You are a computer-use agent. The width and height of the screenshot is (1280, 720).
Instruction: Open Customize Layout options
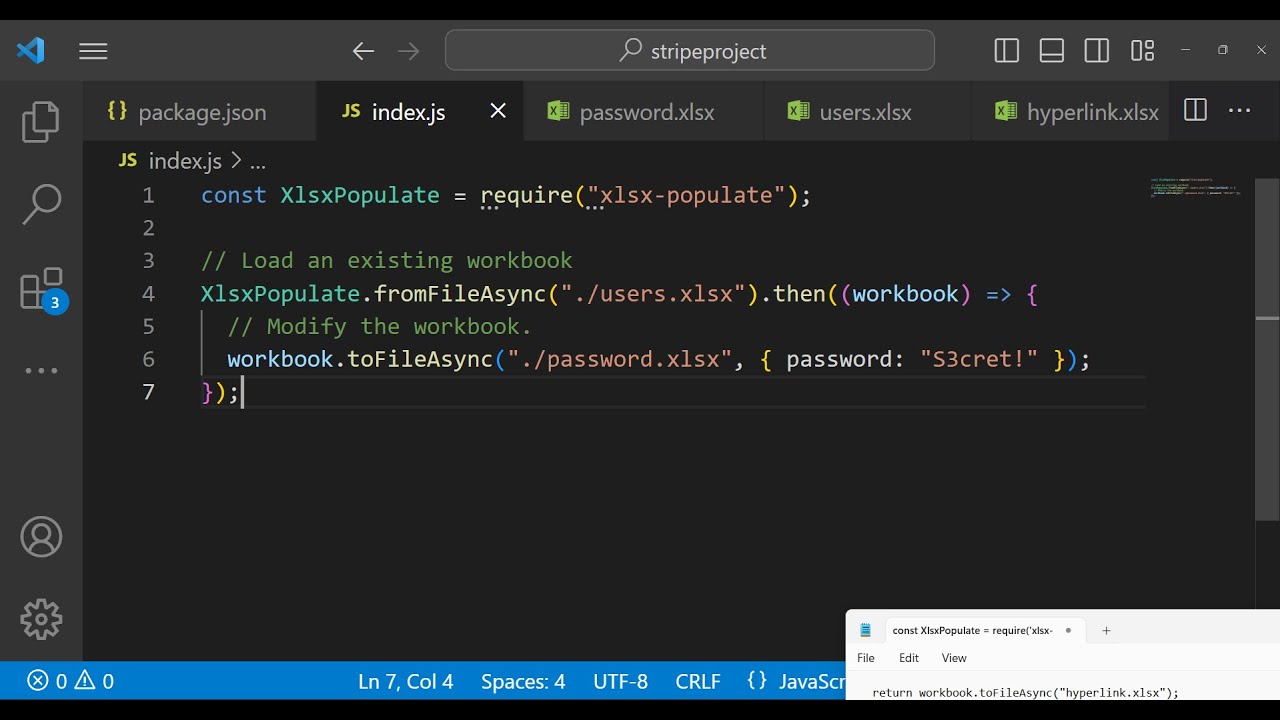1142,51
